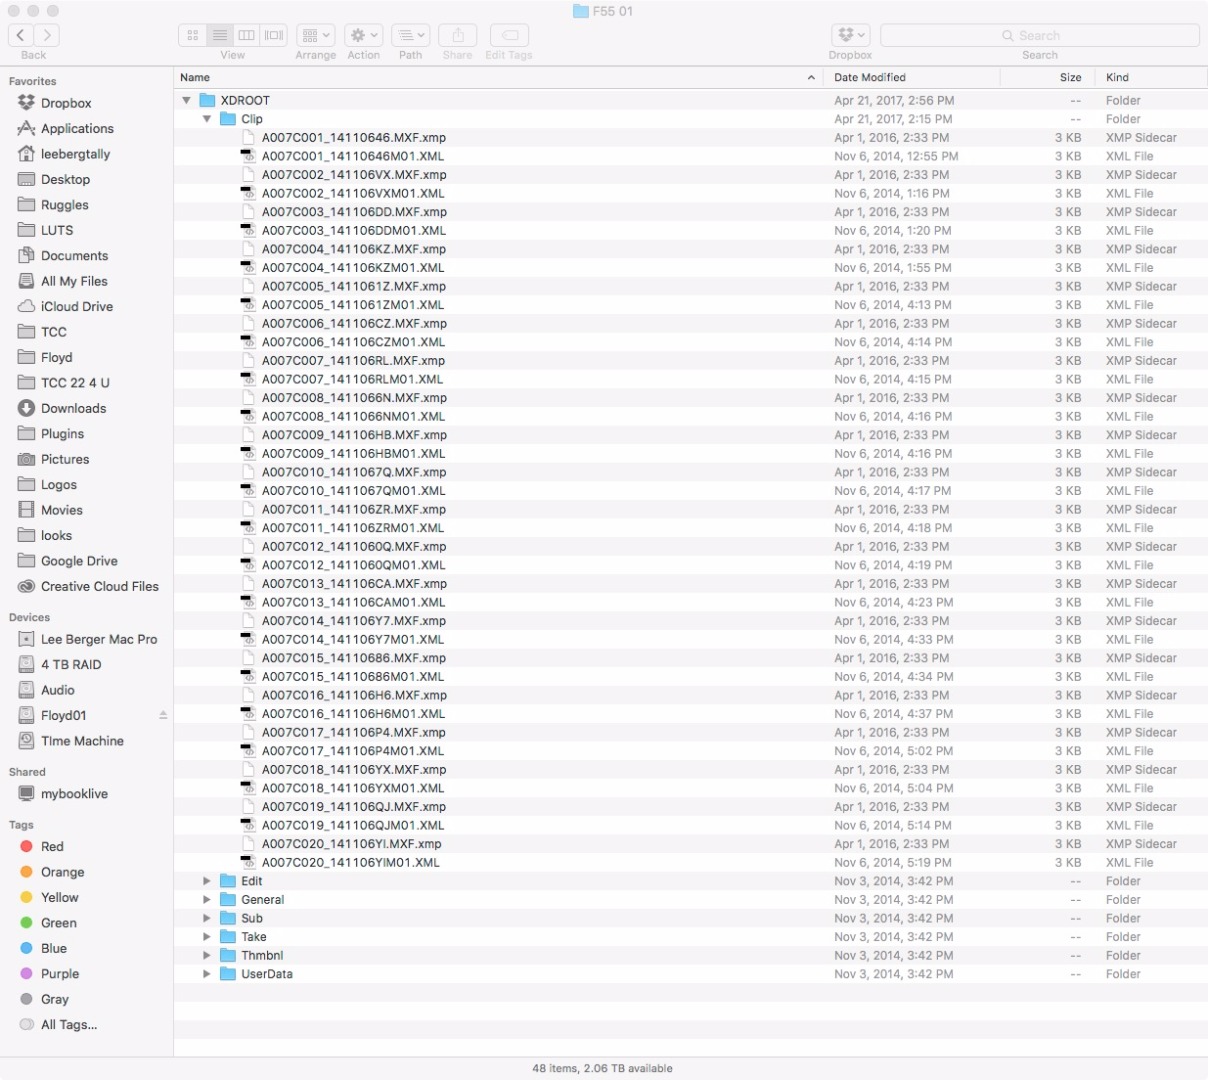Open Downloads in sidebar
The height and width of the screenshot is (1080, 1208).
click(x=73, y=408)
